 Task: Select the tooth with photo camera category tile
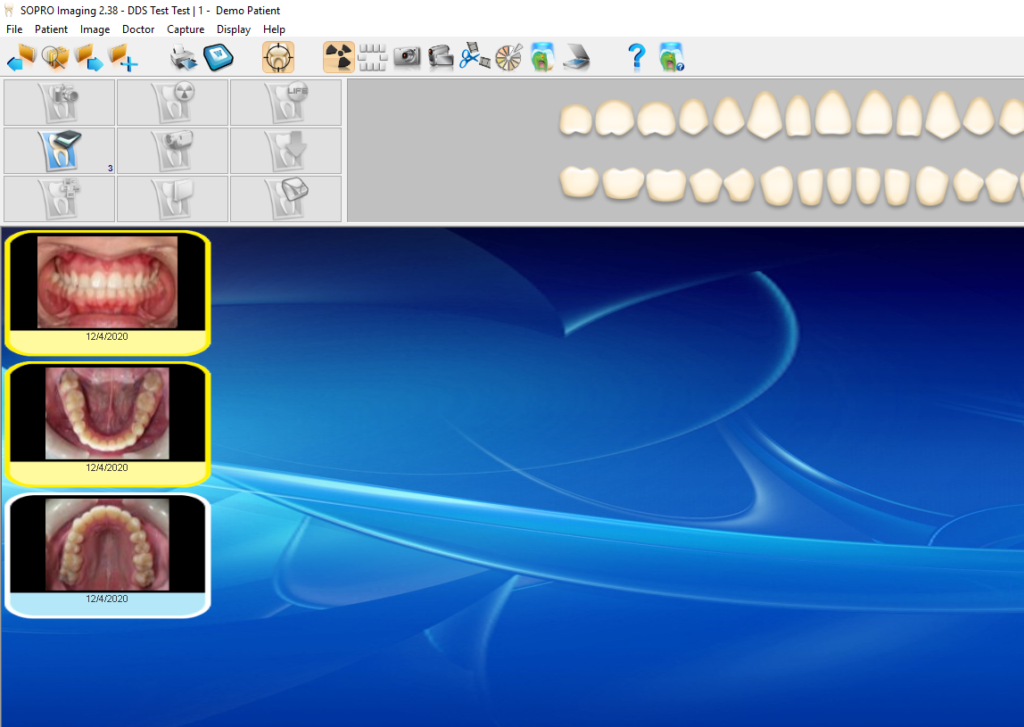click(x=59, y=103)
